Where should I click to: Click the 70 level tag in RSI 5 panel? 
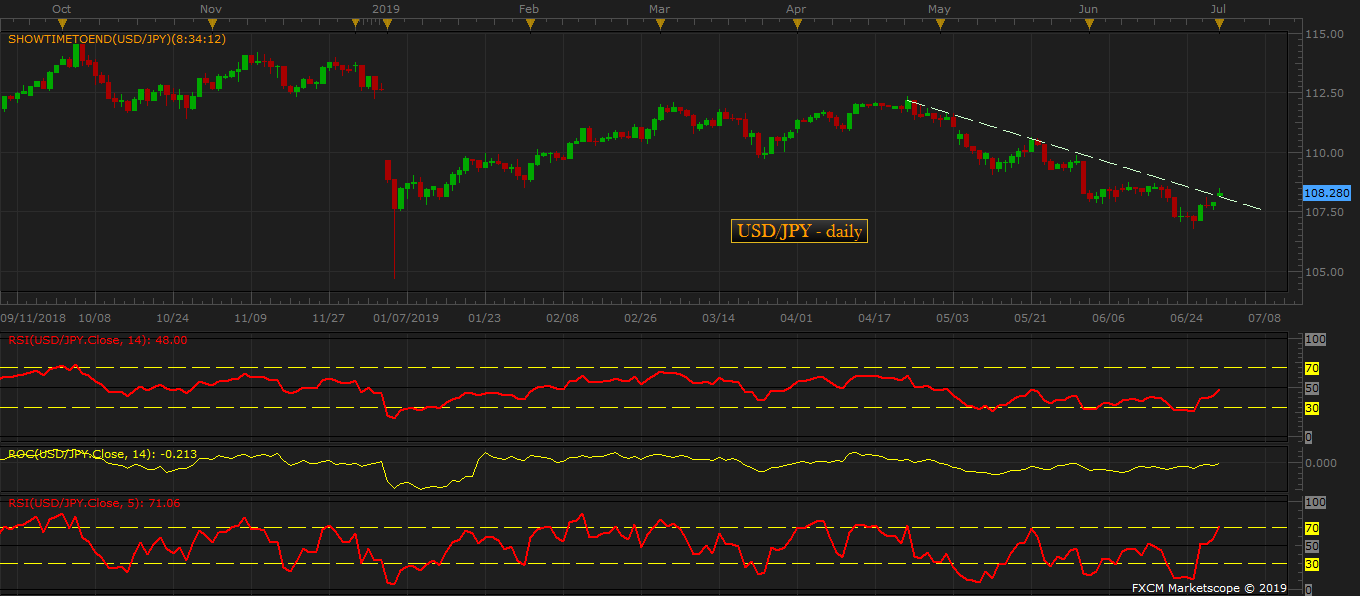[x=1312, y=528]
